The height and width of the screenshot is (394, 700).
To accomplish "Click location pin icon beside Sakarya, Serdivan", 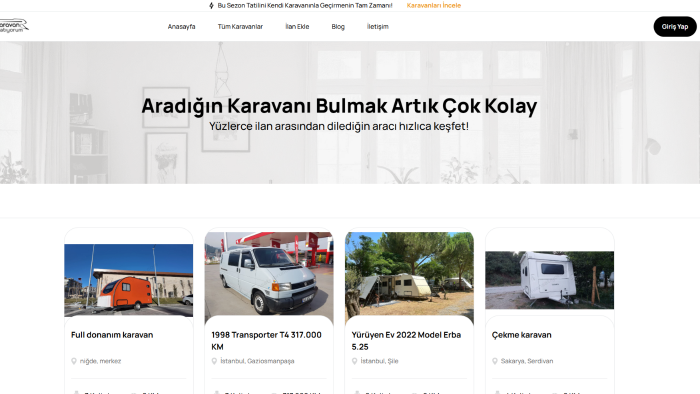I will [x=495, y=361].
